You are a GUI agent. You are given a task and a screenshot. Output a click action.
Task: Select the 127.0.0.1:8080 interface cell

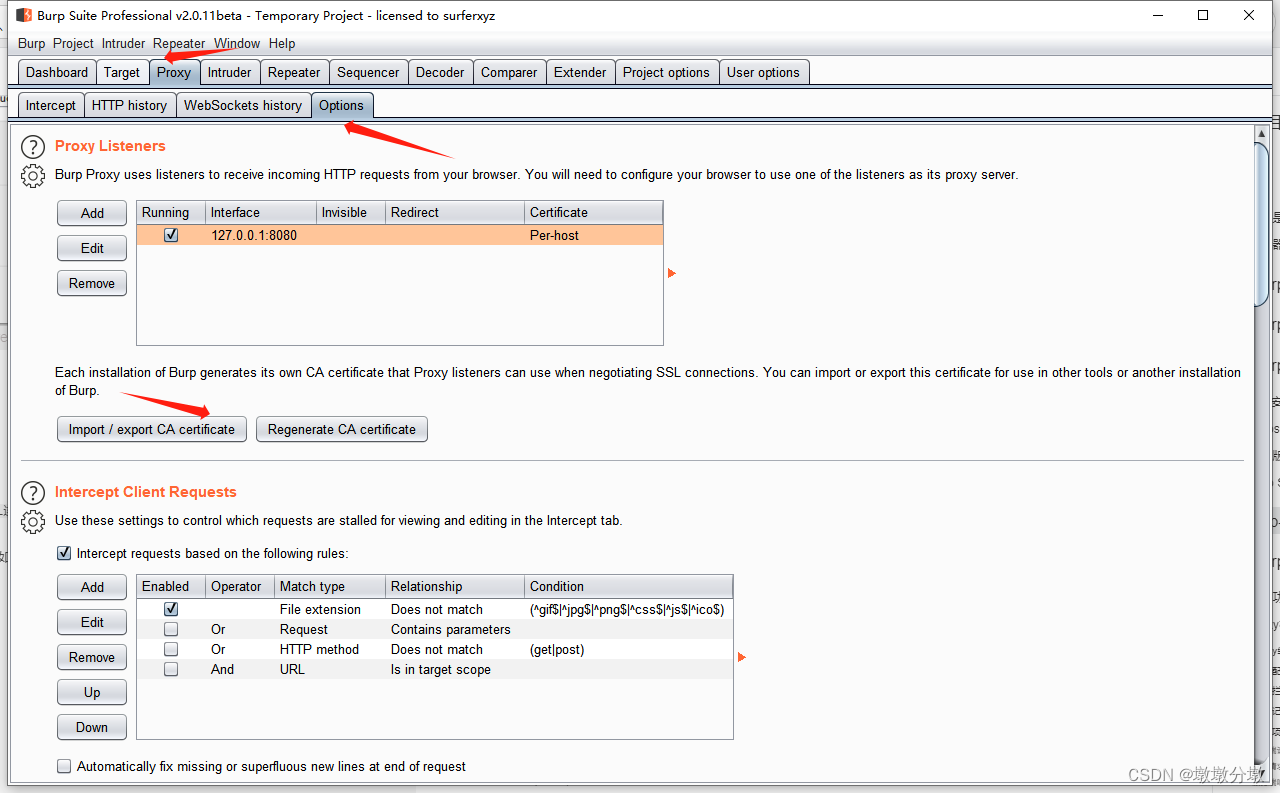tap(260, 235)
